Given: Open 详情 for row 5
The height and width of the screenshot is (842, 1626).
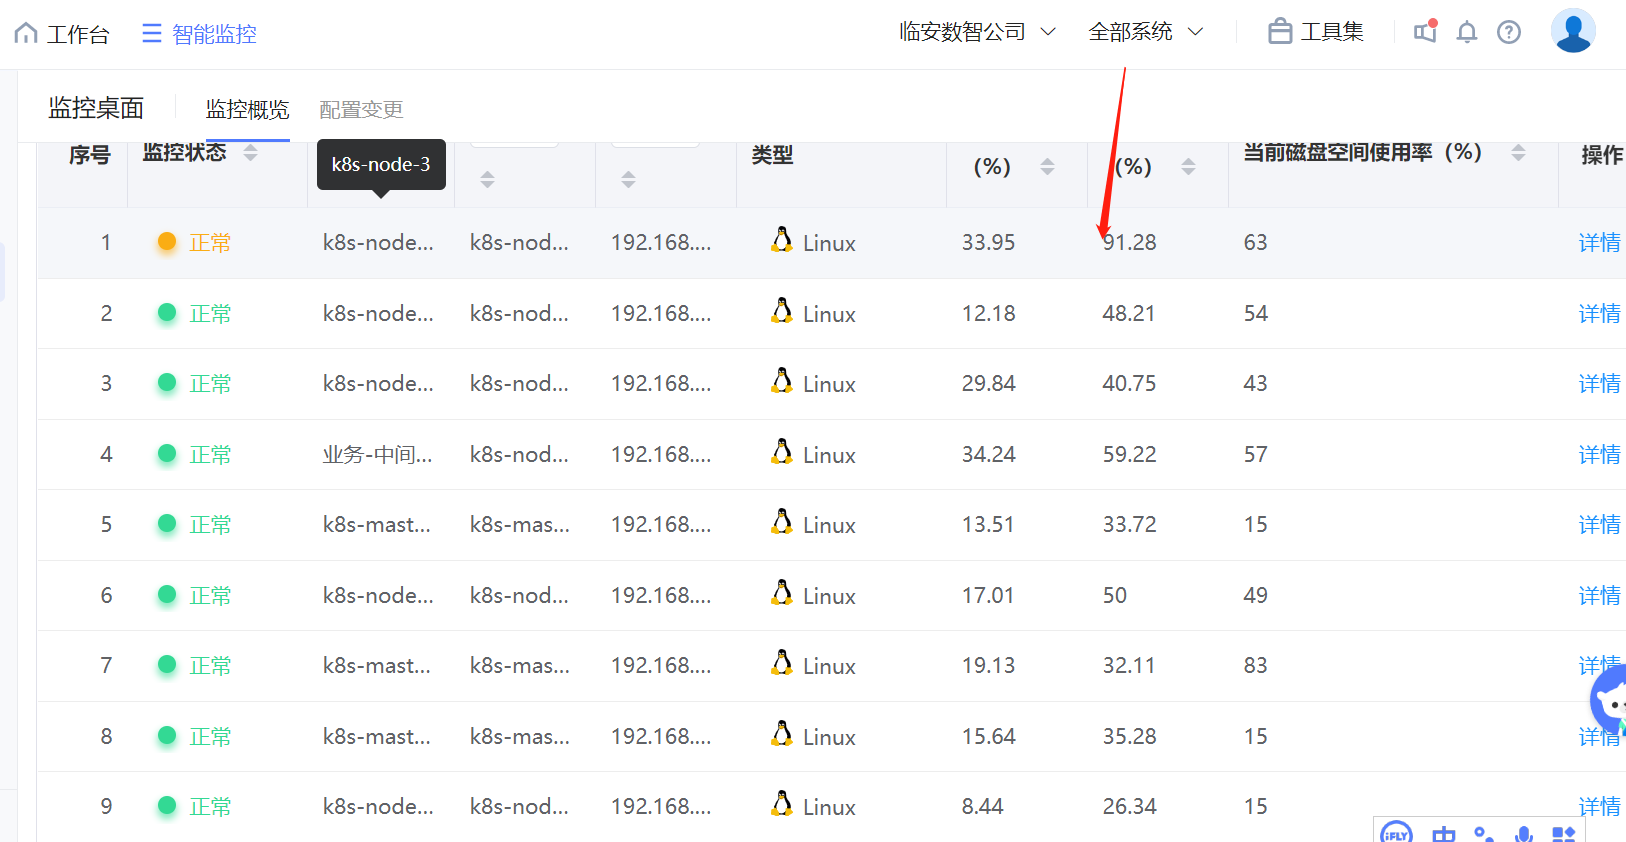Looking at the screenshot, I should click(1599, 525).
